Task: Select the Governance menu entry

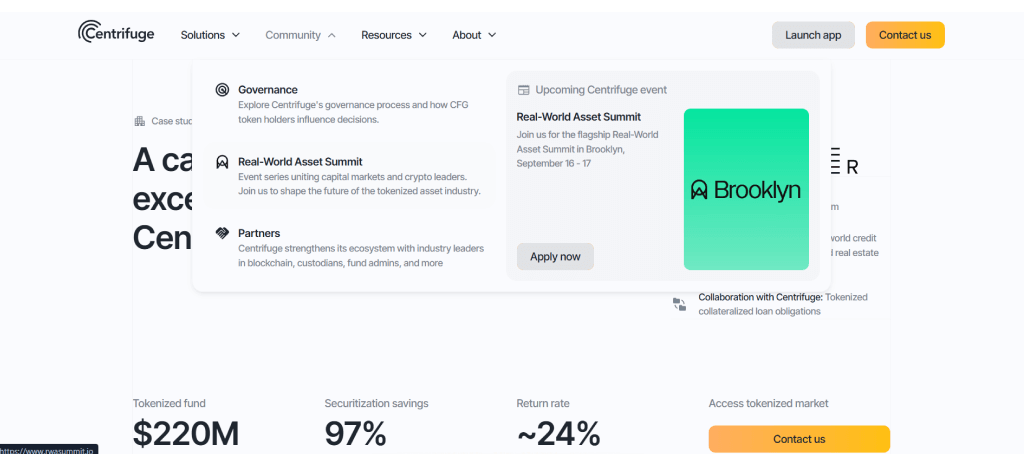Action: [x=267, y=90]
